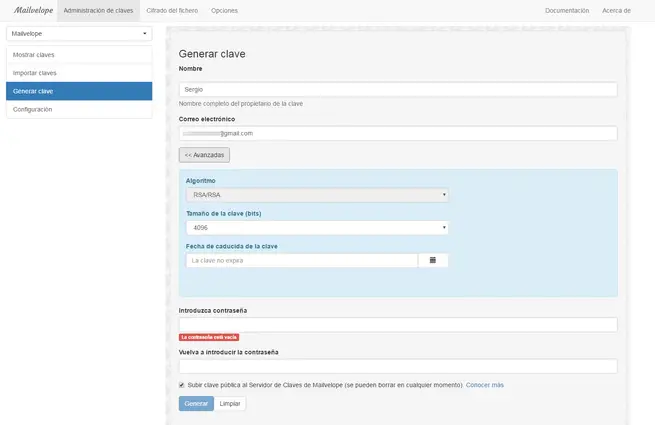Click the Mailvelope logo
The width and height of the screenshot is (655, 425).
(x=32, y=10)
